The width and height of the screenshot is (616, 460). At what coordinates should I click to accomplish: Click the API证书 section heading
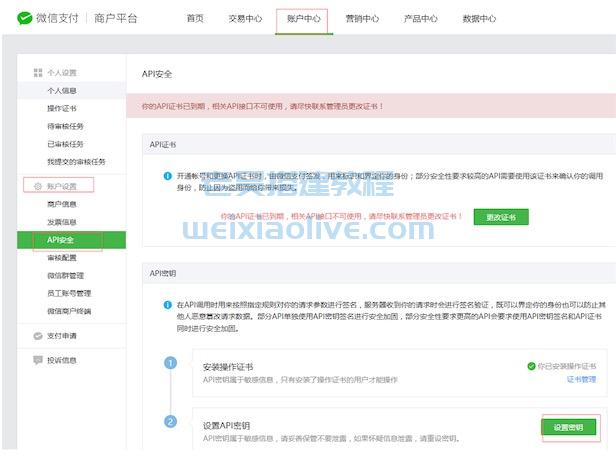(163, 145)
